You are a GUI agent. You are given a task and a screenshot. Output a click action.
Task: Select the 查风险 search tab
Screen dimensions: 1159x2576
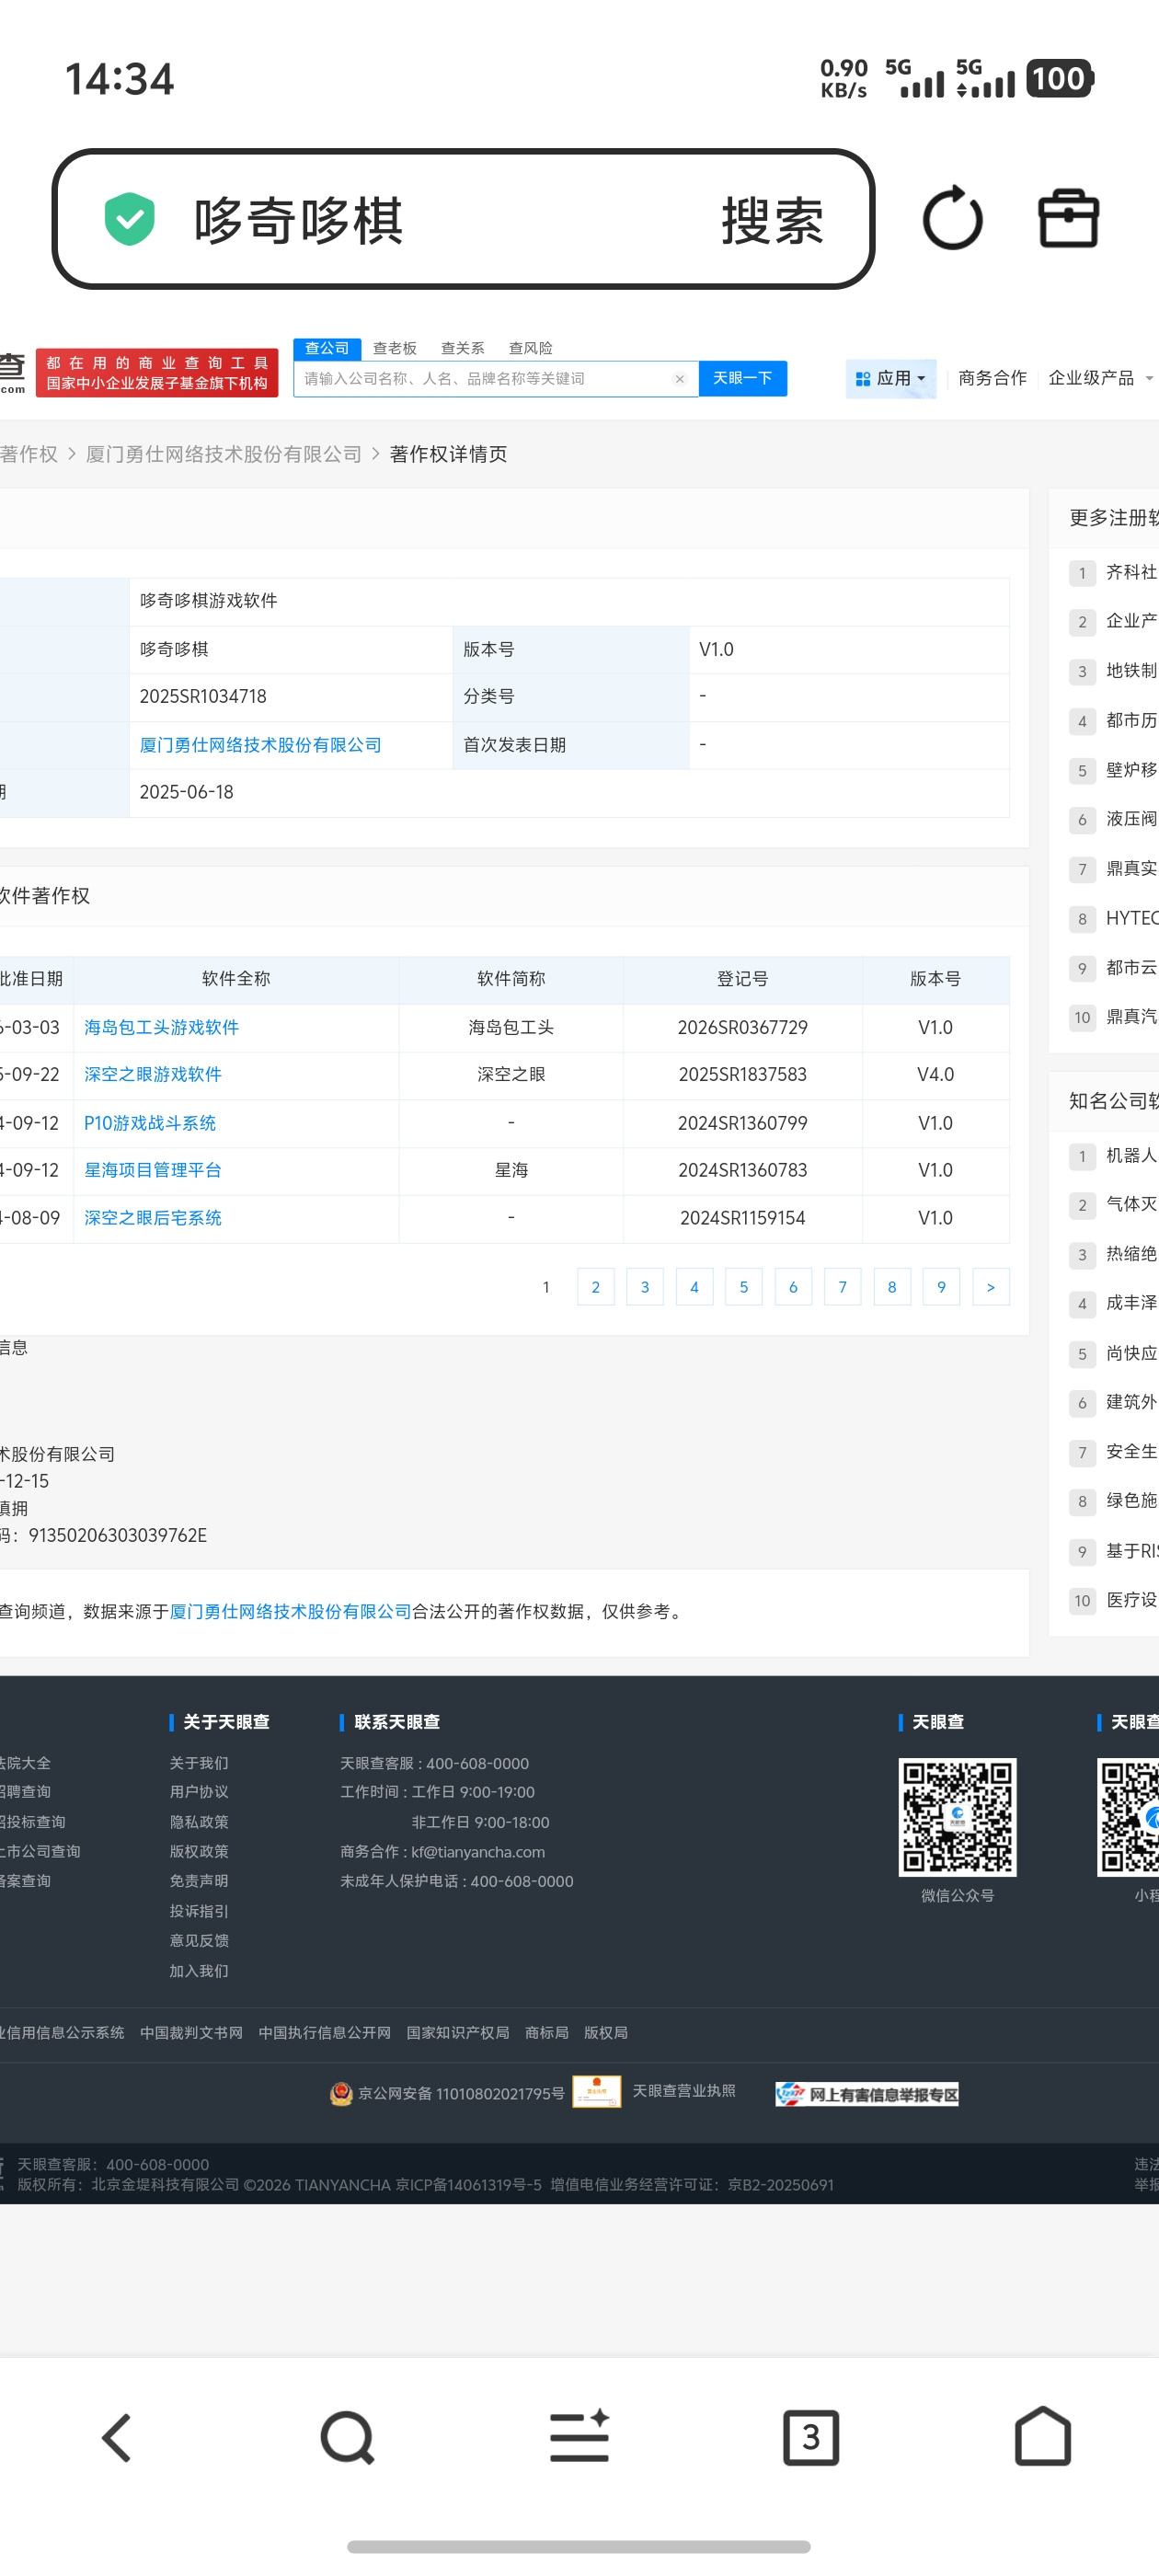pos(531,348)
